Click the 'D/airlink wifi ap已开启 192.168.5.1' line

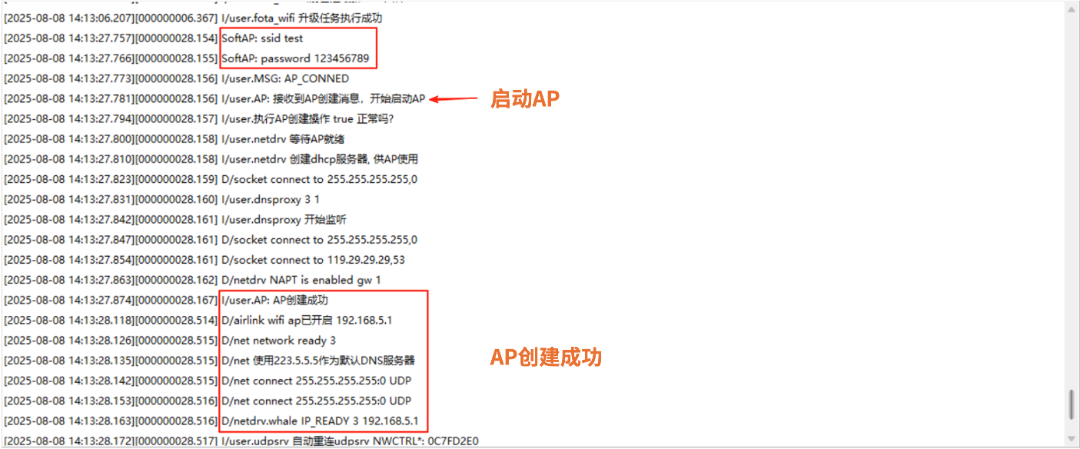click(198, 321)
